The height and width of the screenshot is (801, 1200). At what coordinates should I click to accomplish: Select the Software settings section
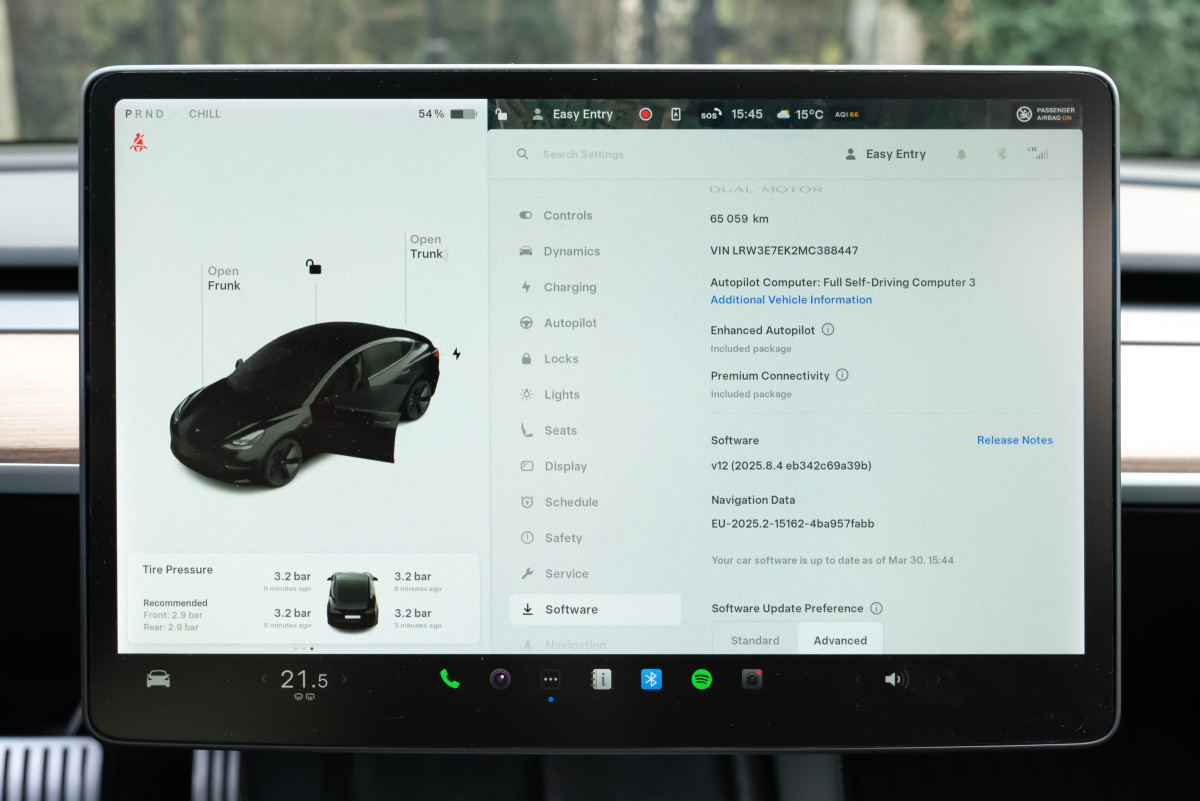pyautogui.click(x=596, y=610)
